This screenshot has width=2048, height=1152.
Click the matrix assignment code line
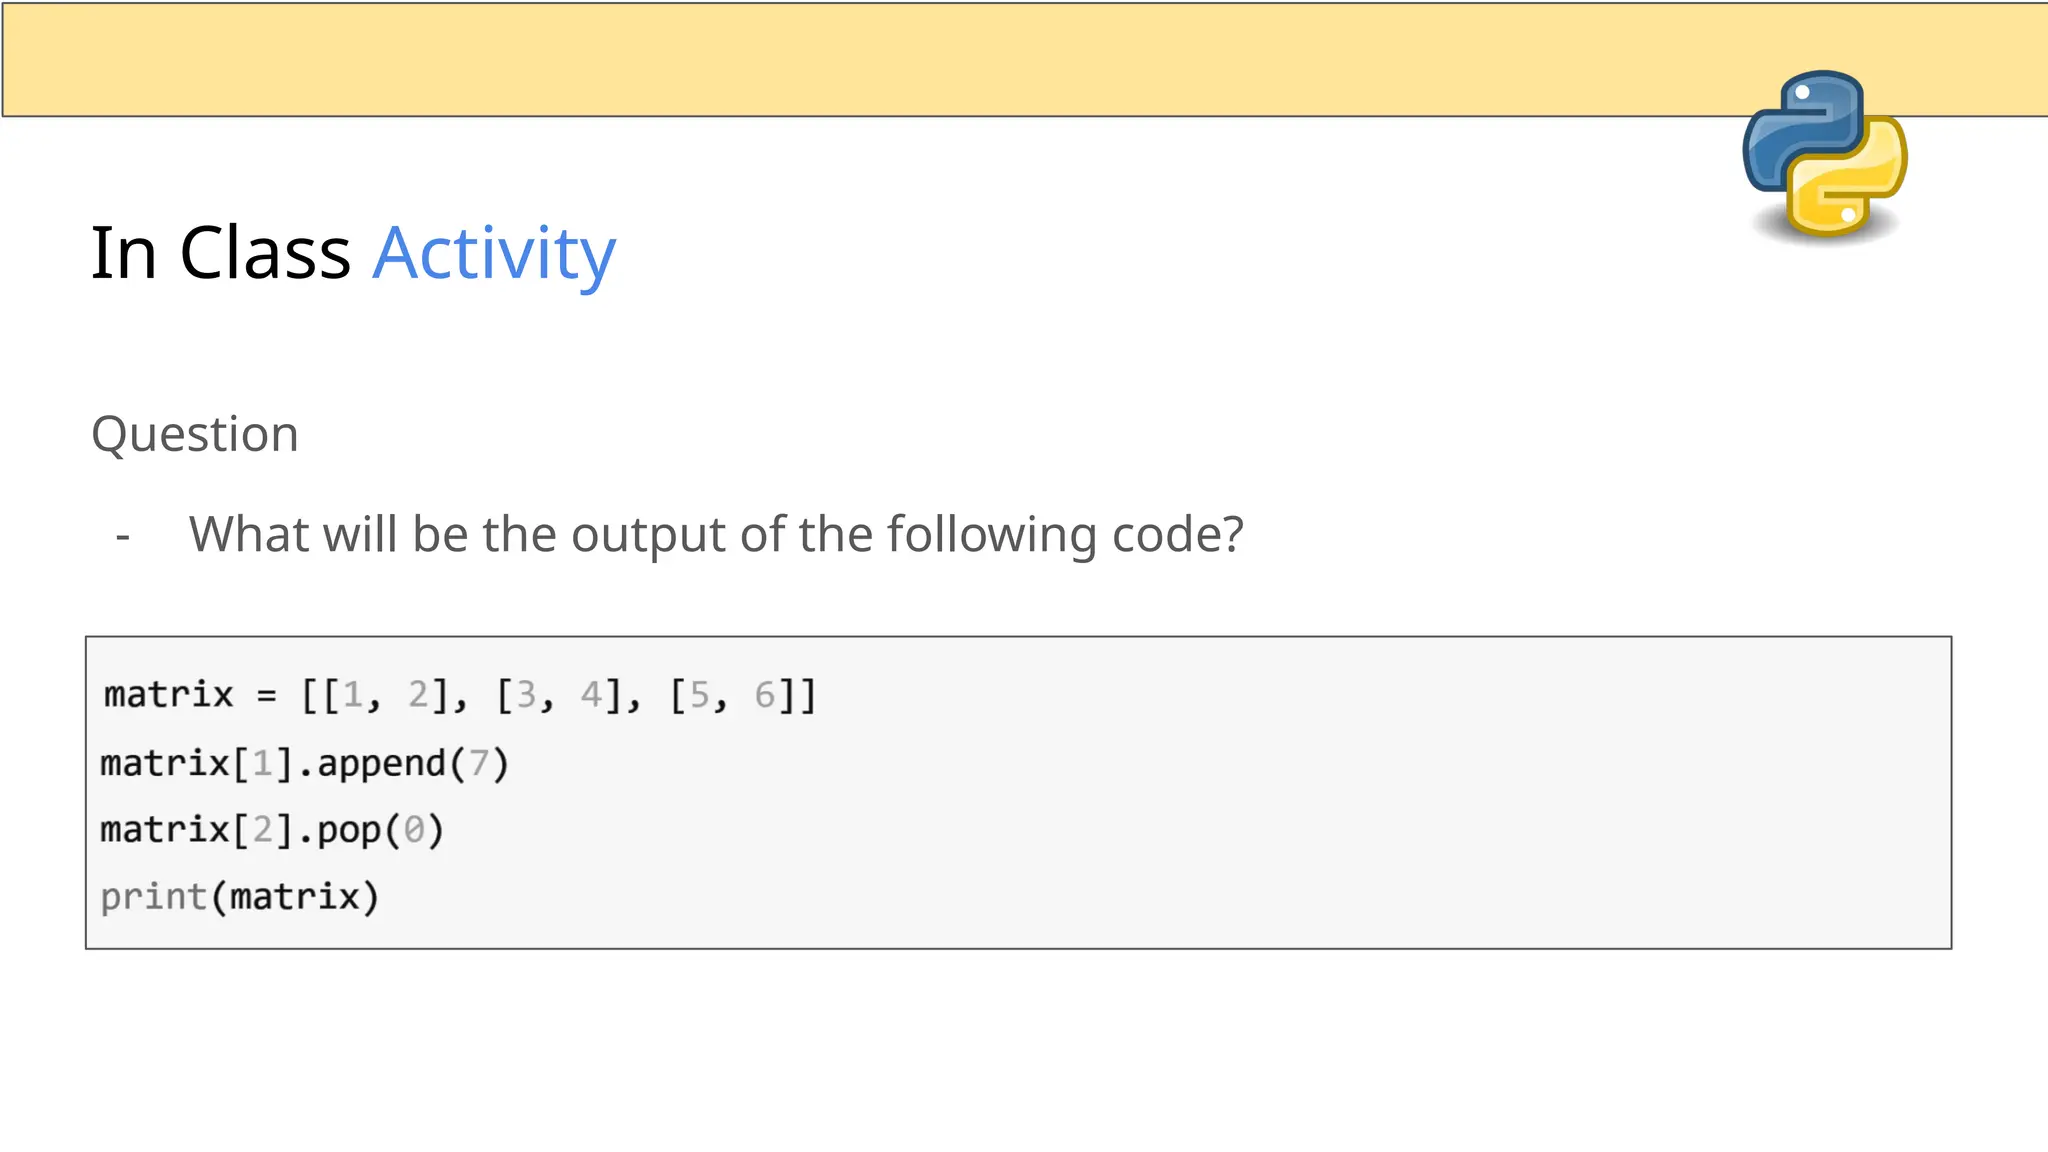[460, 695]
